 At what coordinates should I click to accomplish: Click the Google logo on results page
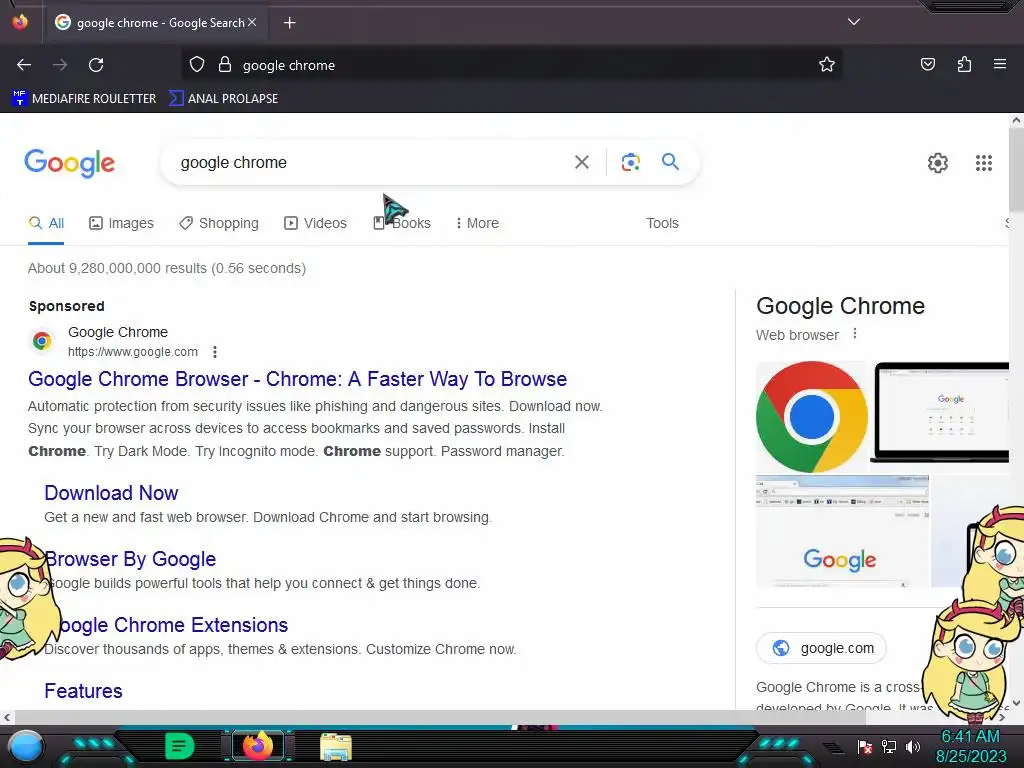tap(69, 163)
